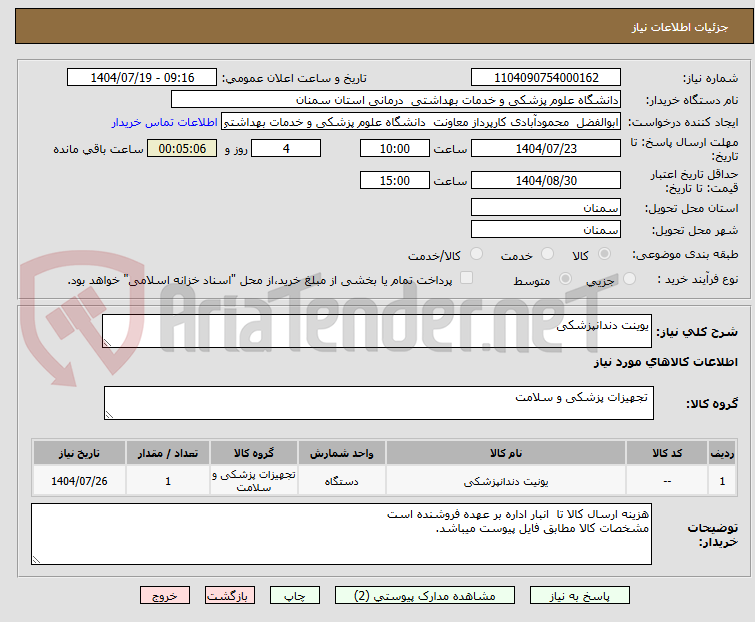This screenshot has width=755, height=622.
Task: Click the 'گروه کالا' textarea
Action: (x=379, y=402)
